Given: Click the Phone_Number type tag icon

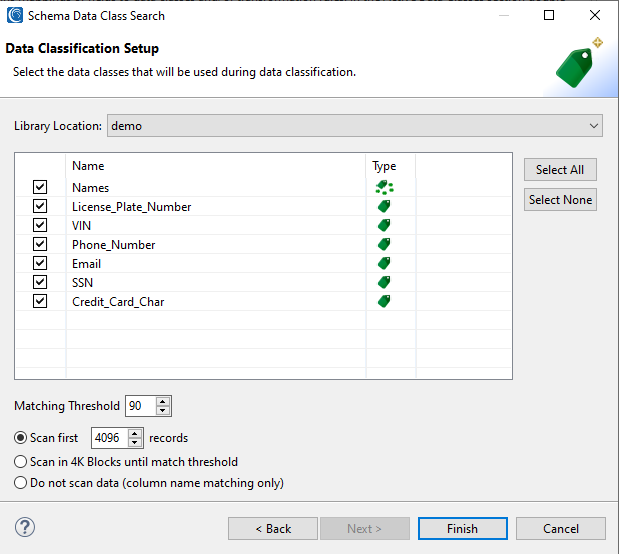Looking at the screenshot, I should tap(384, 244).
